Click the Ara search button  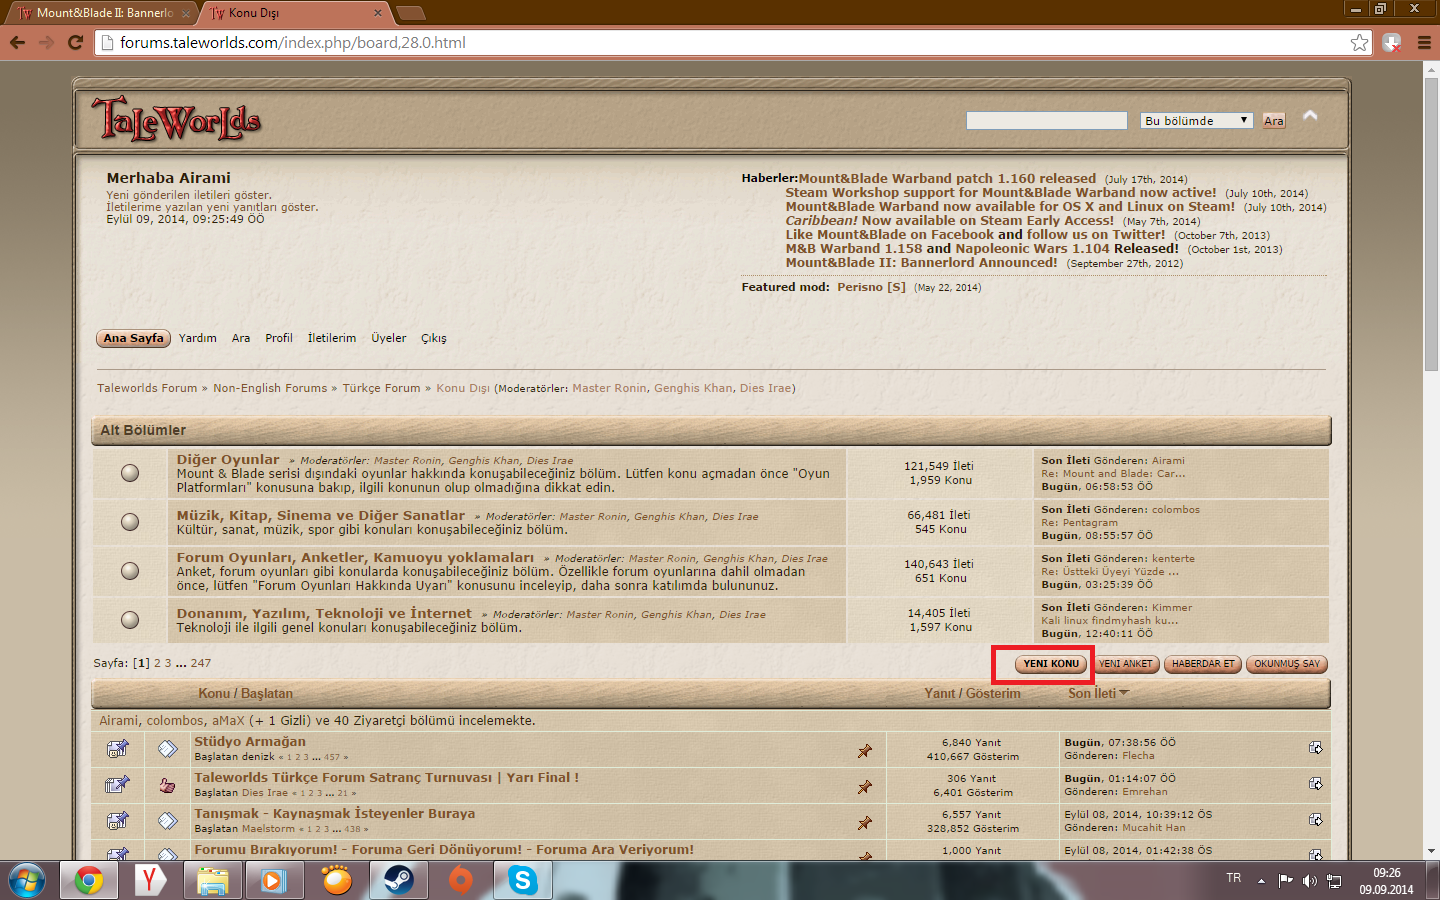tap(1273, 120)
